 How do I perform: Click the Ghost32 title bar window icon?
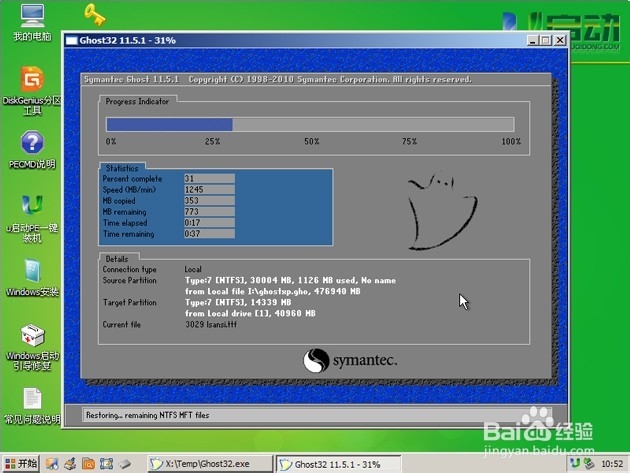72,41
